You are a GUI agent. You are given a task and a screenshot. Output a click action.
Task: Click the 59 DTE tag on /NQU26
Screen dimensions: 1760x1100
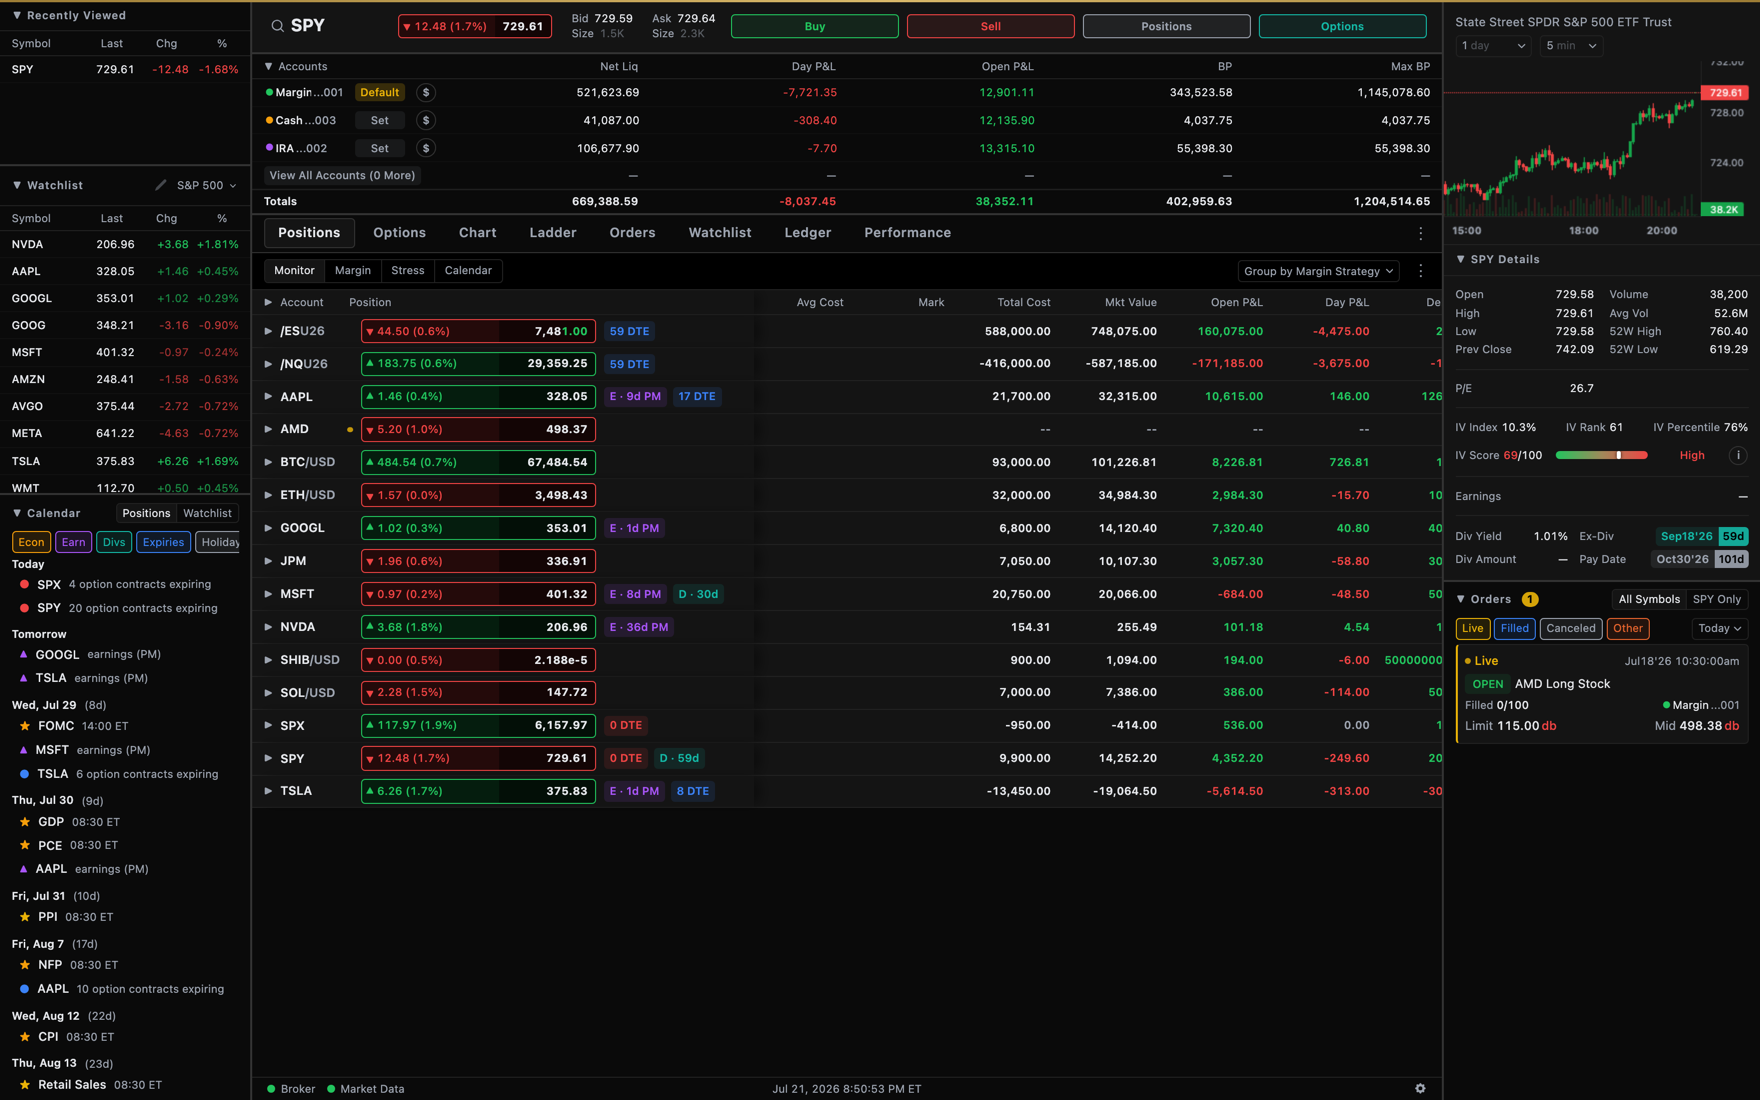pos(629,364)
